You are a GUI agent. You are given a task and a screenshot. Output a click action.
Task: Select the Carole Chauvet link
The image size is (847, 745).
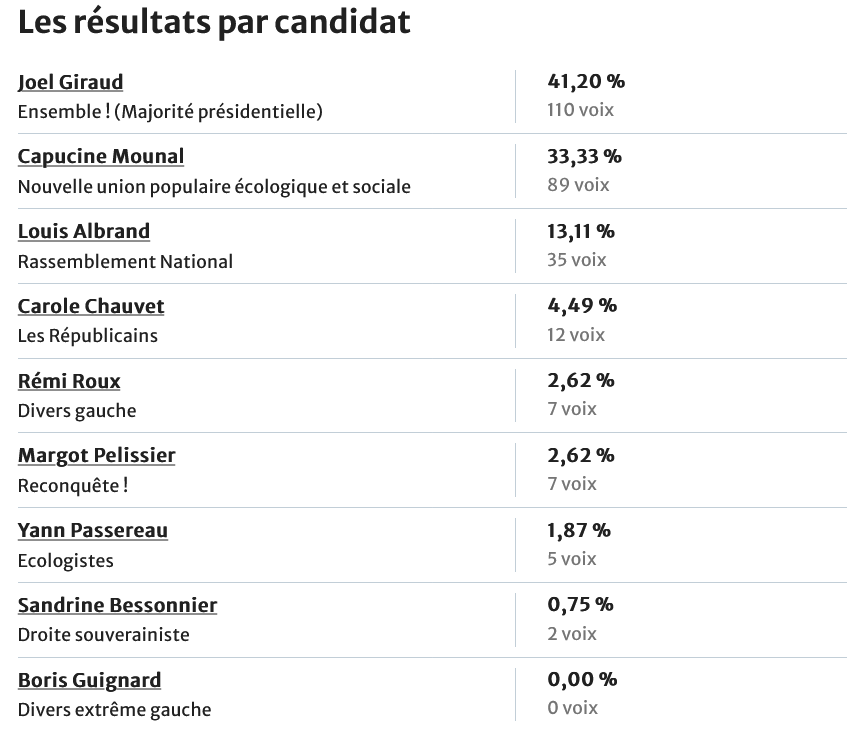pyautogui.click(x=91, y=306)
